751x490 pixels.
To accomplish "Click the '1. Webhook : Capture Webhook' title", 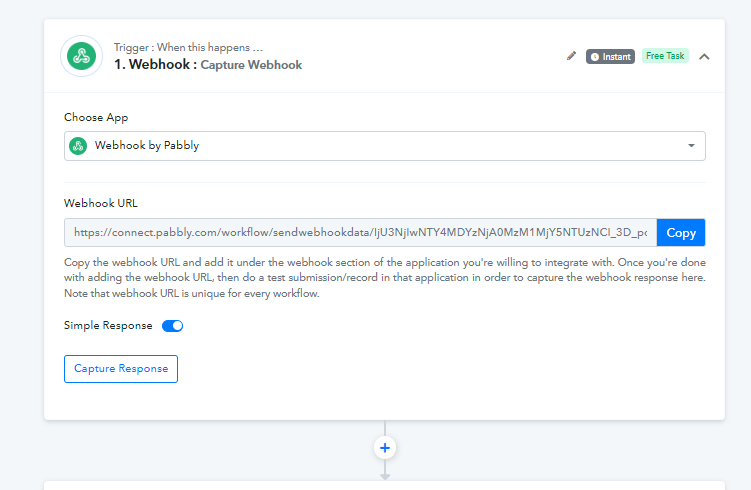I will tap(208, 65).
